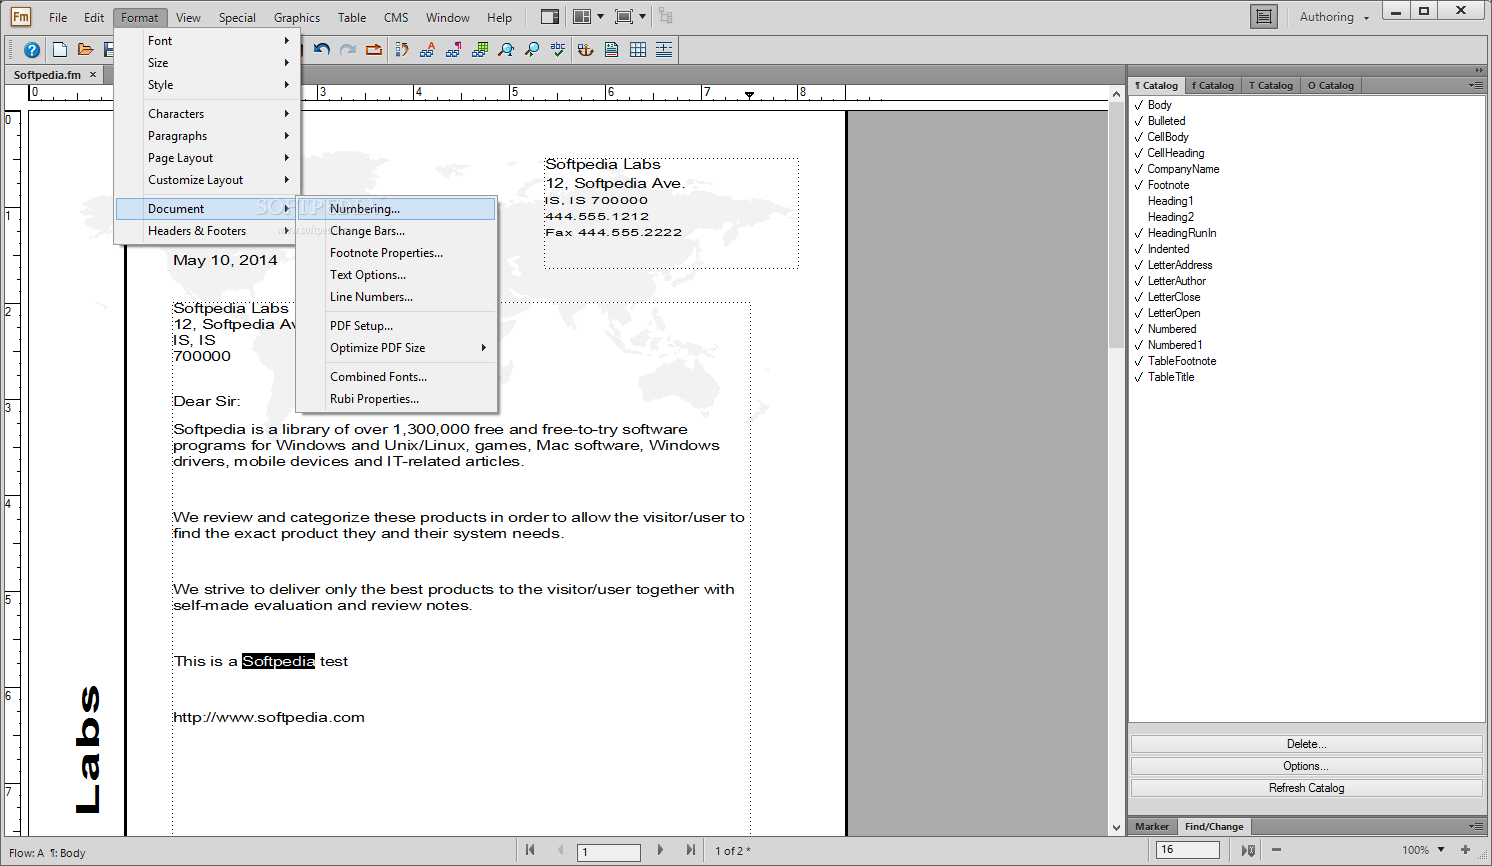The width and height of the screenshot is (1492, 866).
Task: Expand the Font submenu
Action: pos(208,41)
